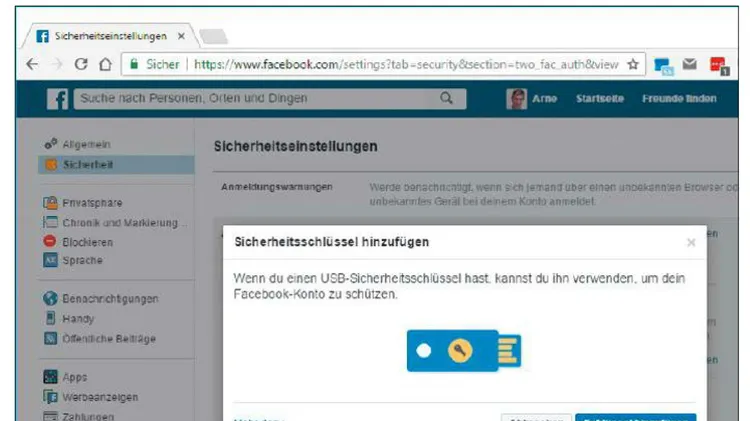Open the red extension icon with badge
This screenshot has width=750, height=421.
pos(719,66)
